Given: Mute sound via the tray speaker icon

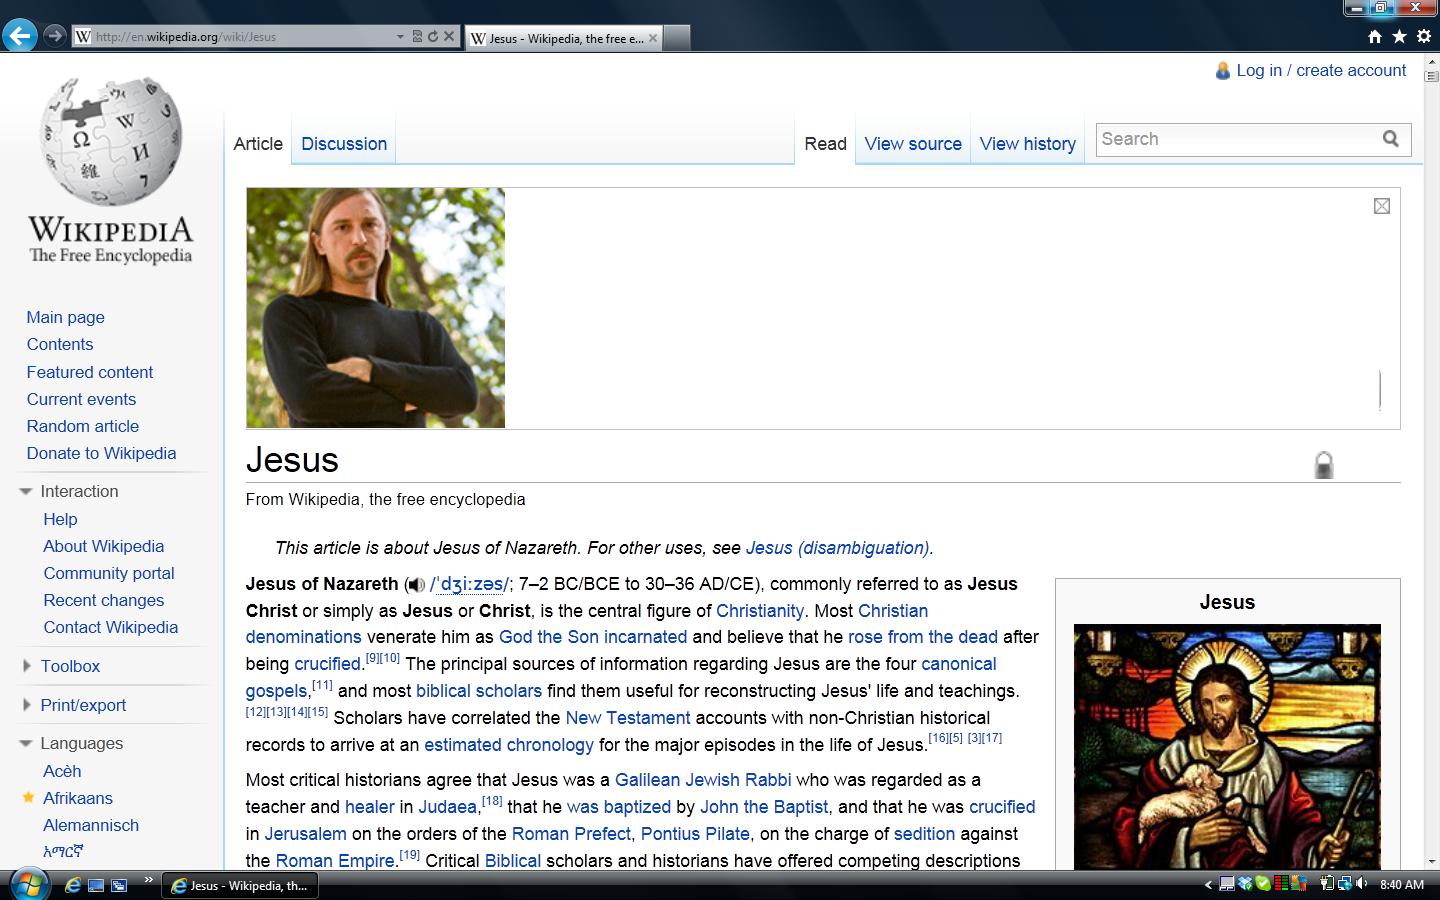Looking at the screenshot, I should tap(1360, 884).
